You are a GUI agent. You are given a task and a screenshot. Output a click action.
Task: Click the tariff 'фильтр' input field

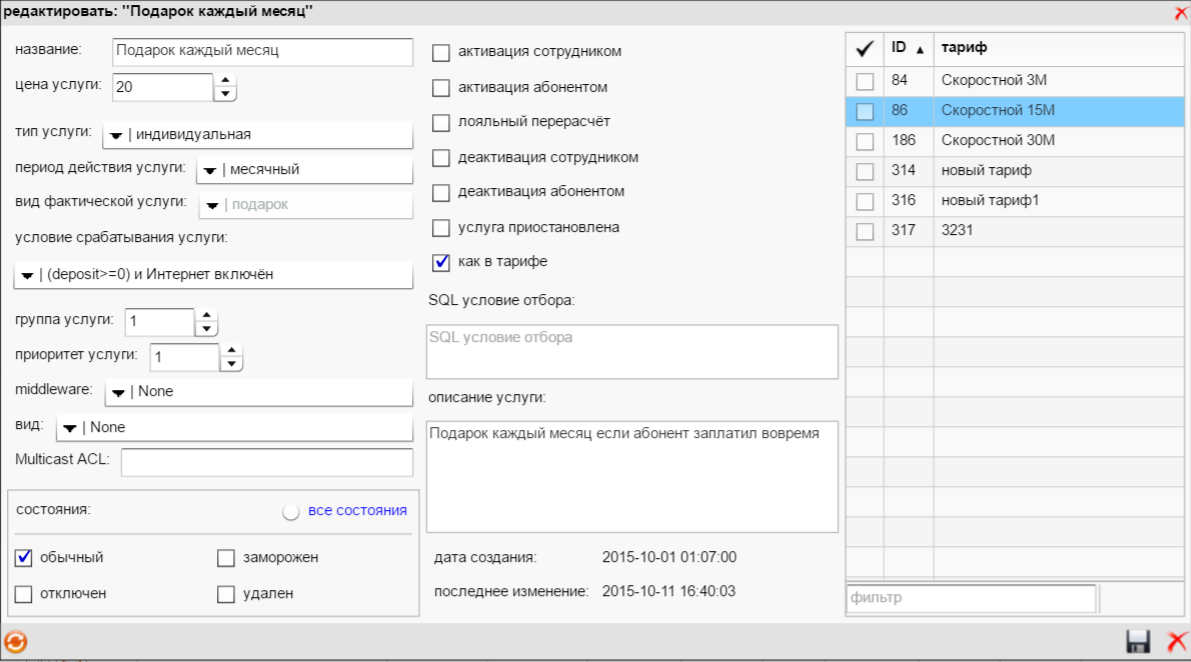coord(970,599)
